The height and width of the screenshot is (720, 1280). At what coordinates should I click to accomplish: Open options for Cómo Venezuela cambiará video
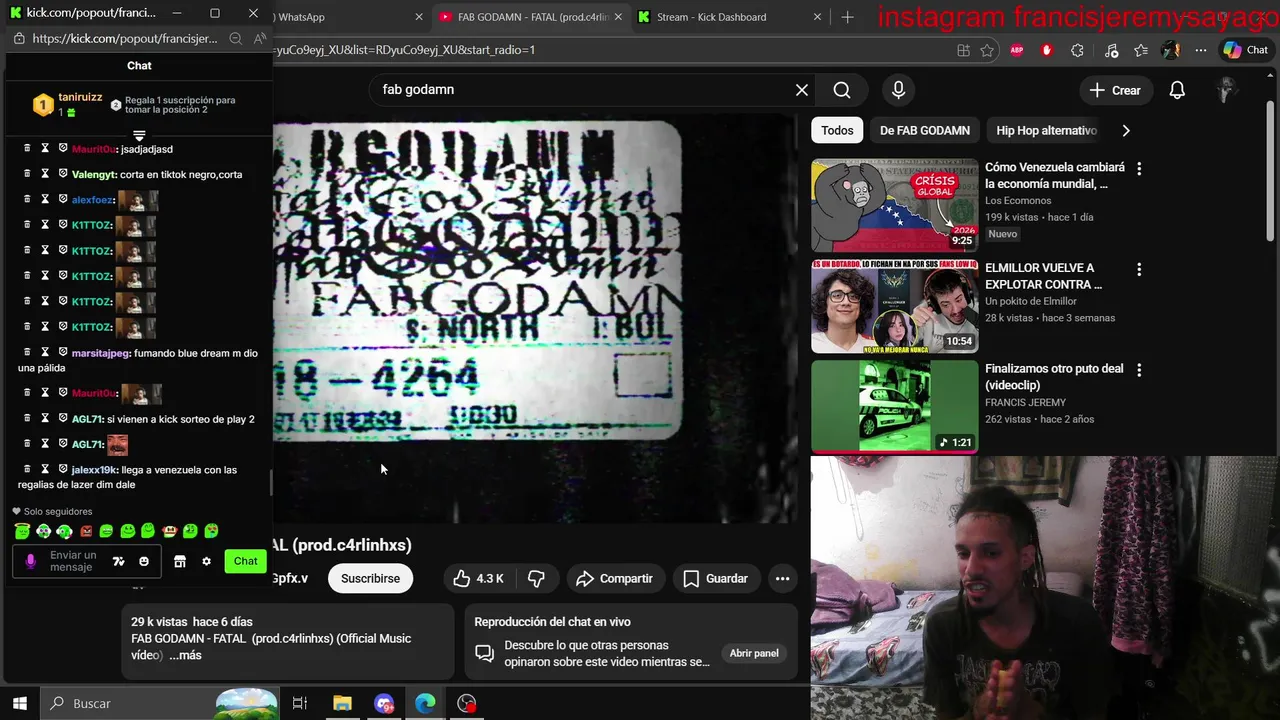click(1139, 169)
